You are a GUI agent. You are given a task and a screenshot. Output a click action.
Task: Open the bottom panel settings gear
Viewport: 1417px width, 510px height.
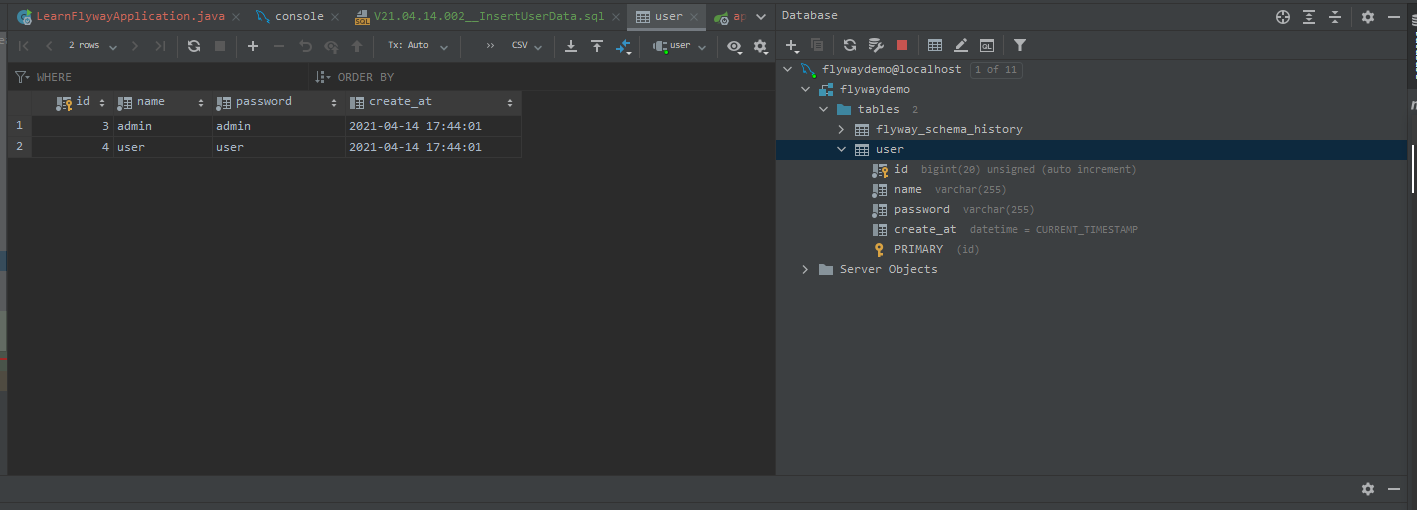pyautogui.click(x=1368, y=489)
